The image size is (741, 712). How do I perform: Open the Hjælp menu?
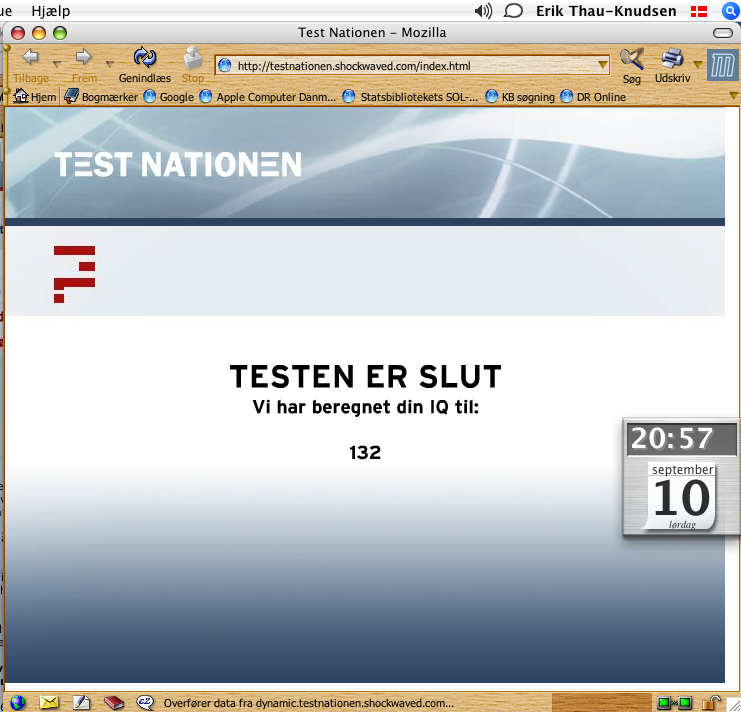coord(51,10)
